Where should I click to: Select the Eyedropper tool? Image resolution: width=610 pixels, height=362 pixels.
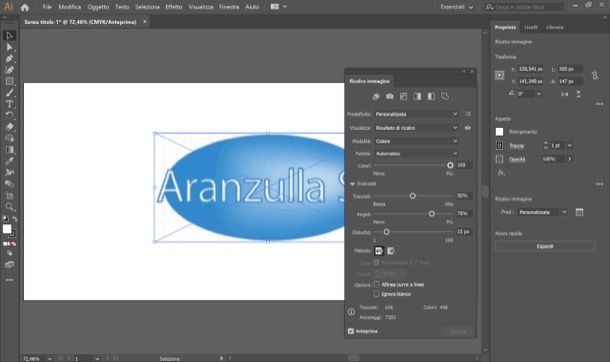coord(9,161)
